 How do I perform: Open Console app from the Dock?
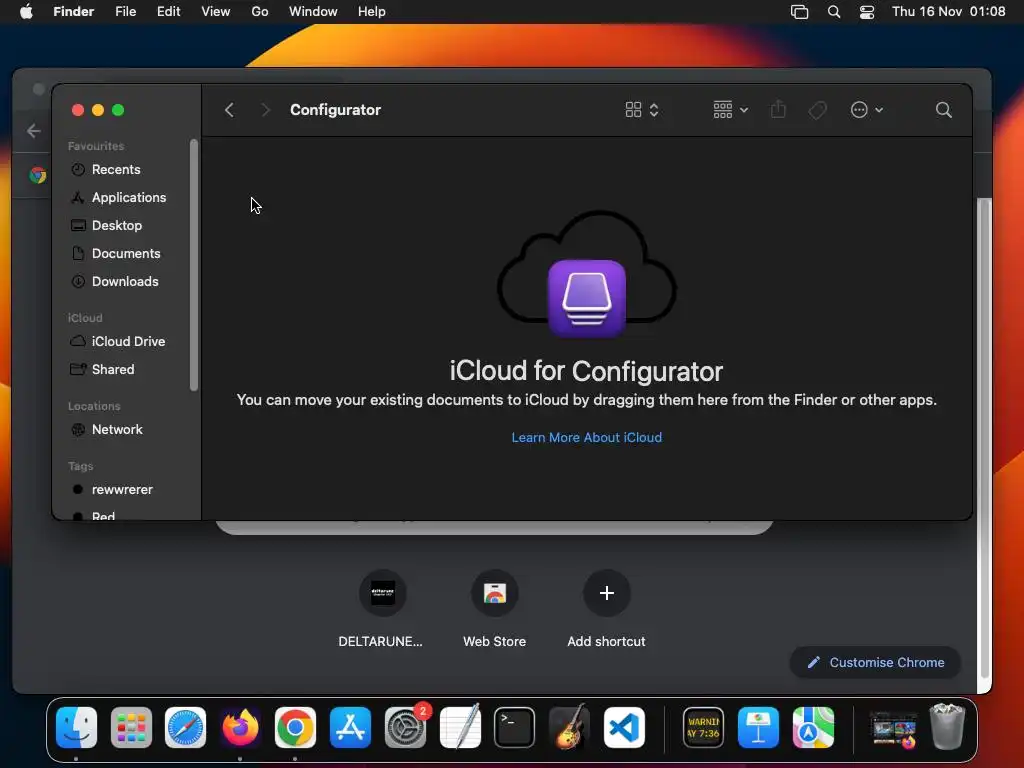click(703, 728)
